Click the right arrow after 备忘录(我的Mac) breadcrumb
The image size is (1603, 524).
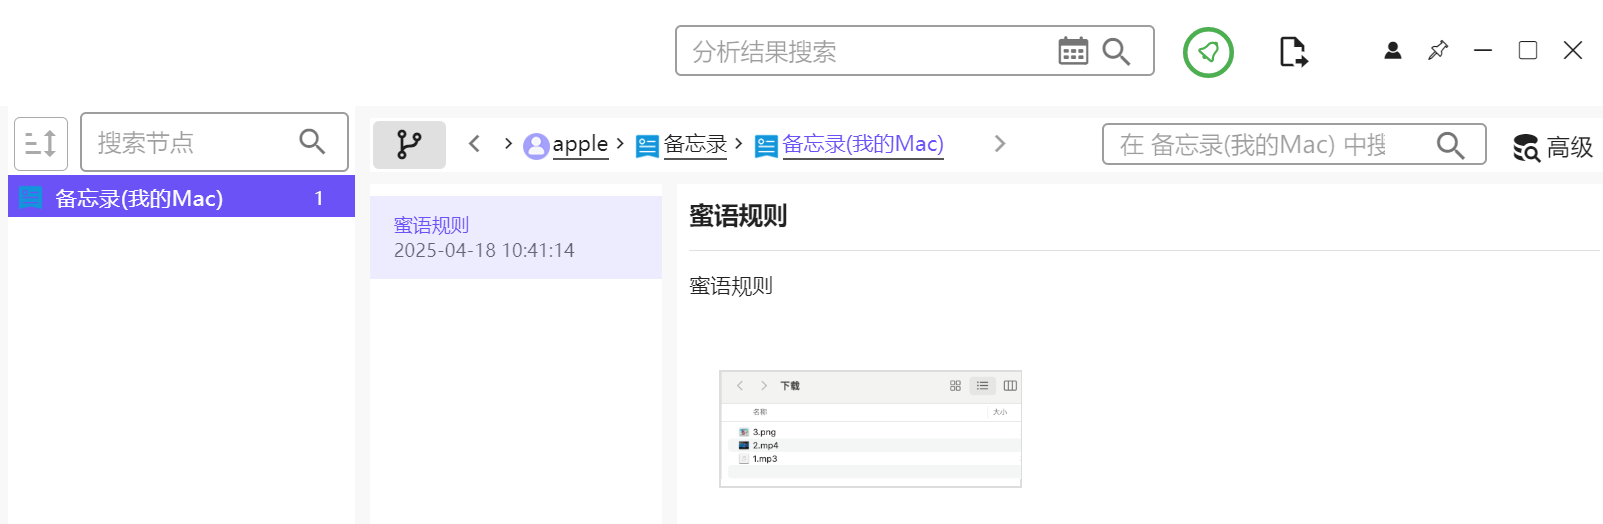click(999, 144)
